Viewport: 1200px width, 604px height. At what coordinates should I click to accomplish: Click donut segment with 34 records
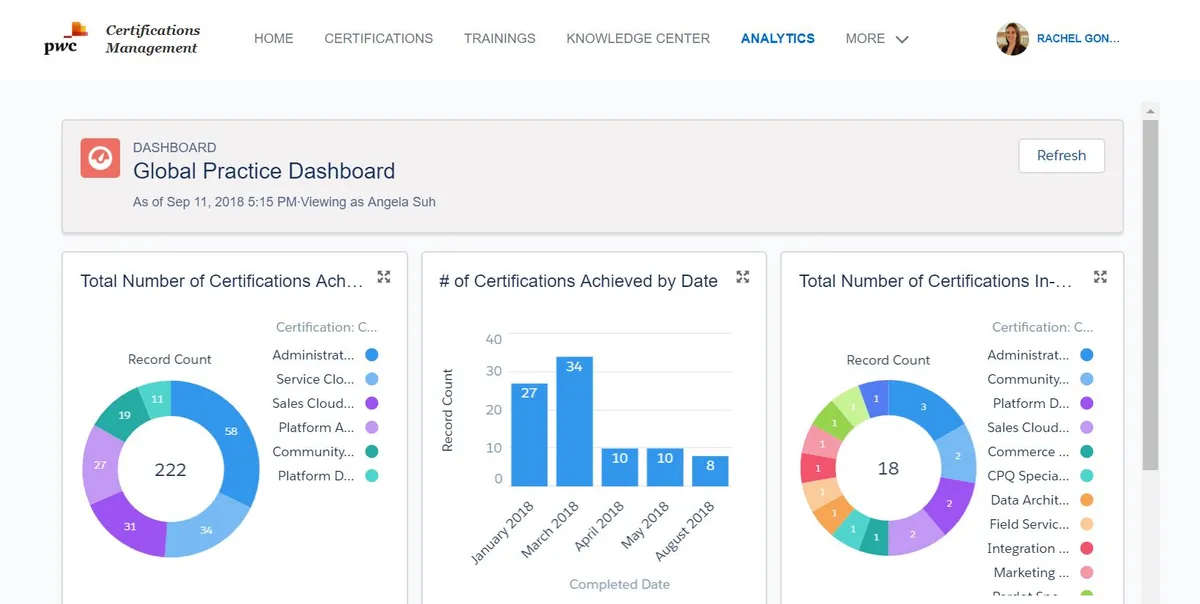pos(206,530)
